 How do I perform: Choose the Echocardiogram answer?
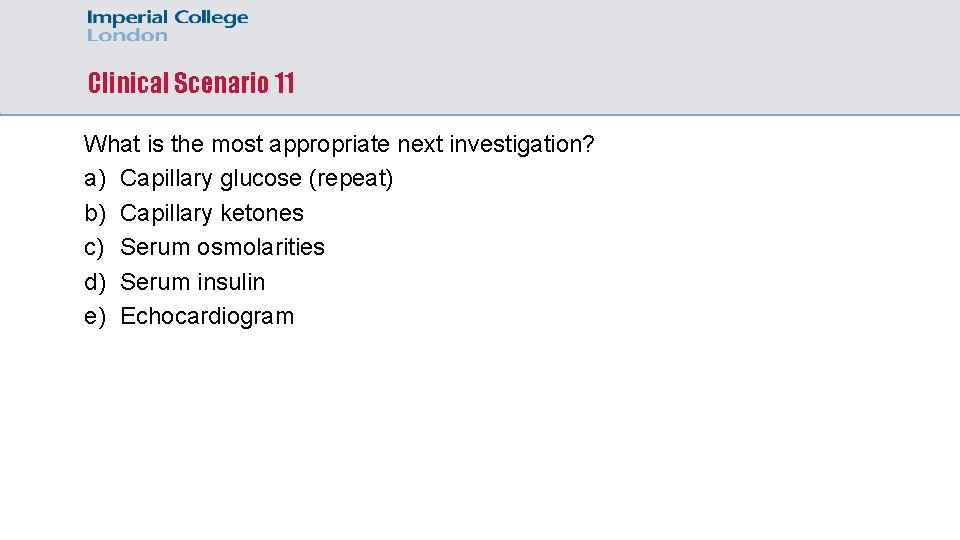point(207,316)
